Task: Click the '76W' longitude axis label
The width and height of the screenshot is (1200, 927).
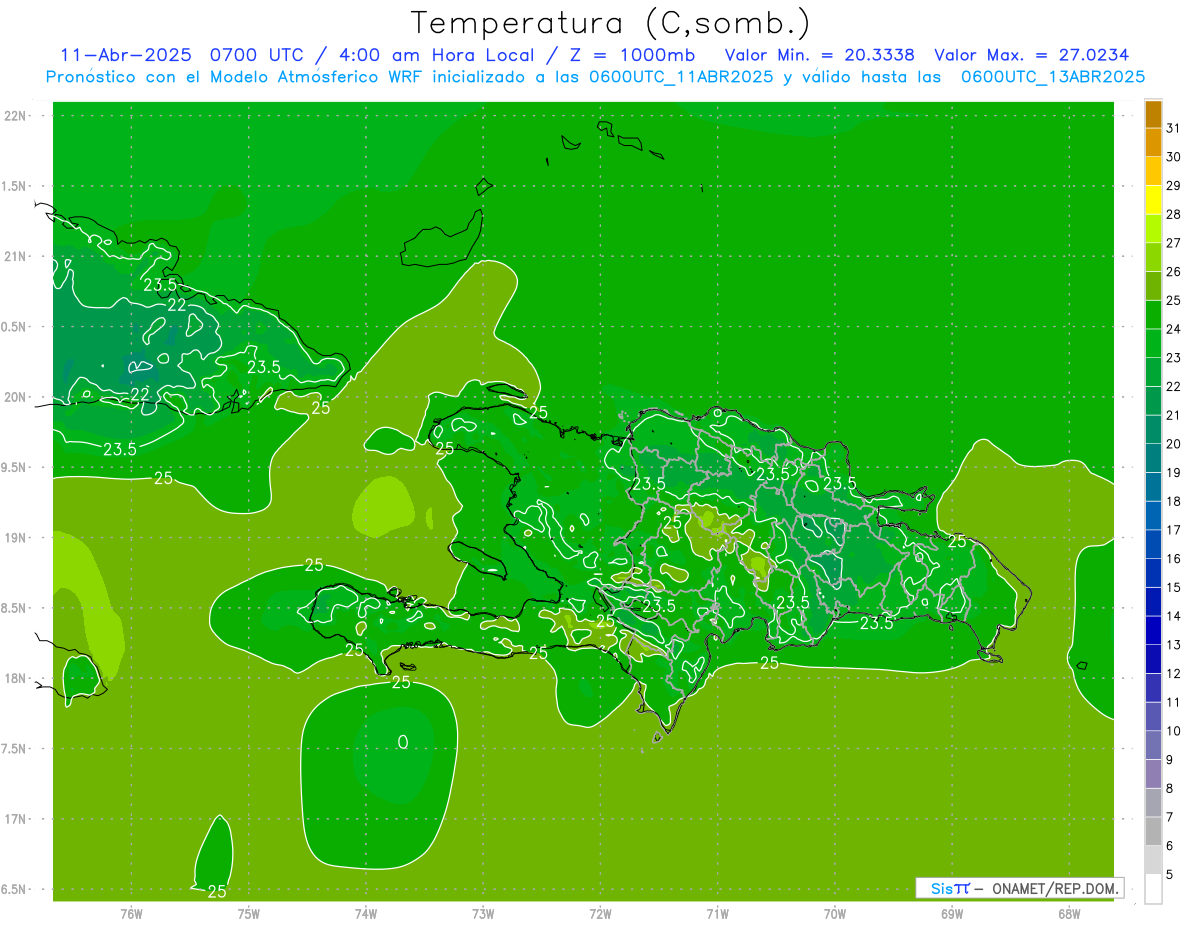Action: pos(131,914)
